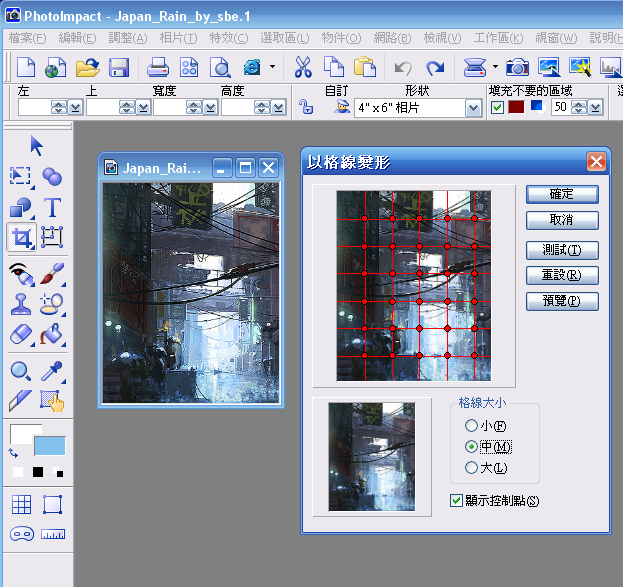This screenshot has width=623, height=587.
Task: Select the 小(F) small grid radio button
Action: click(471, 426)
